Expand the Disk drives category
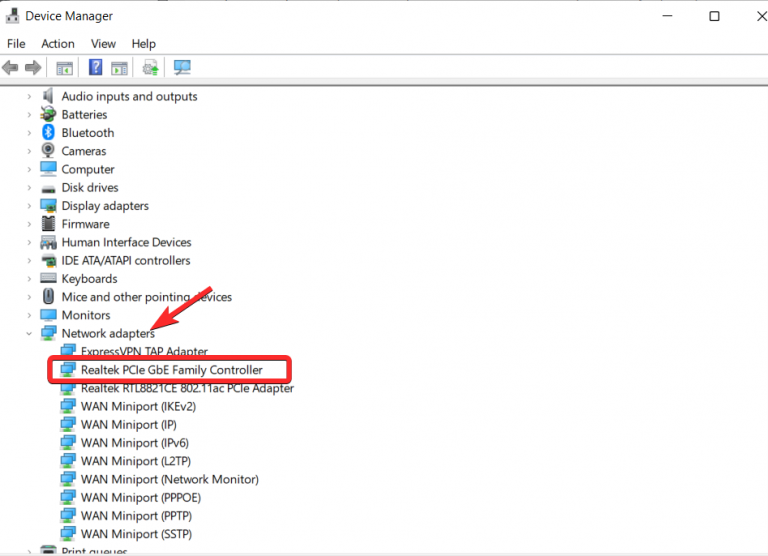Viewport: 768px width, 556px height. [29, 188]
